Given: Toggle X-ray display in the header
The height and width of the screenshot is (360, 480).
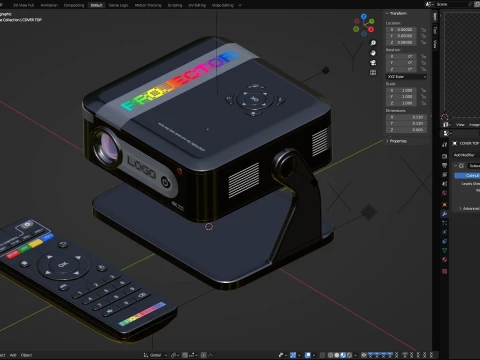Looking at the screenshot, I should point(322,355).
